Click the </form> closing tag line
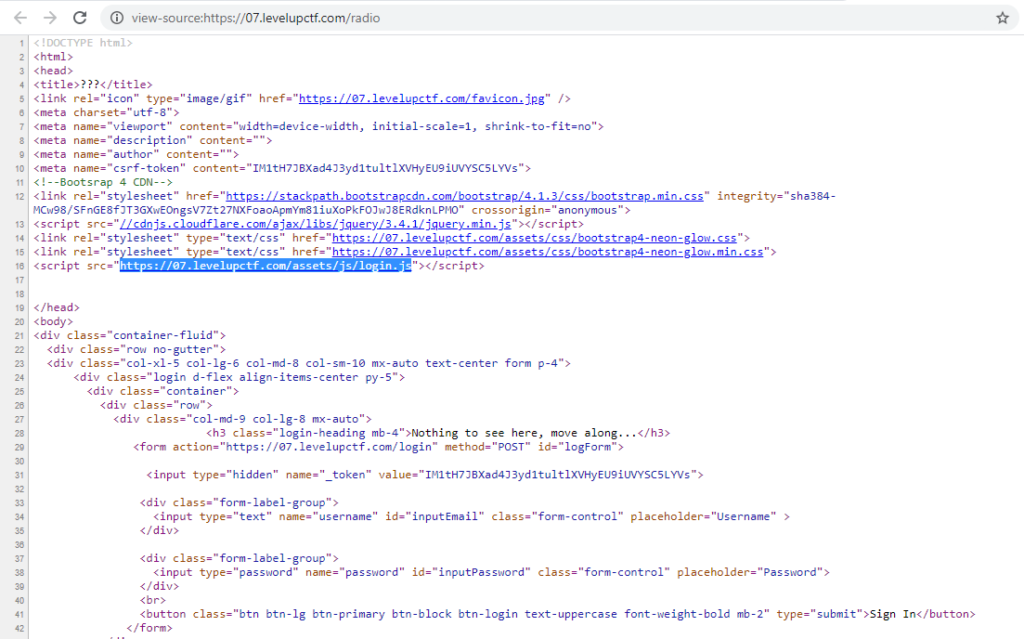Image resolution: width=1024 pixels, height=639 pixels. point(150,628)
